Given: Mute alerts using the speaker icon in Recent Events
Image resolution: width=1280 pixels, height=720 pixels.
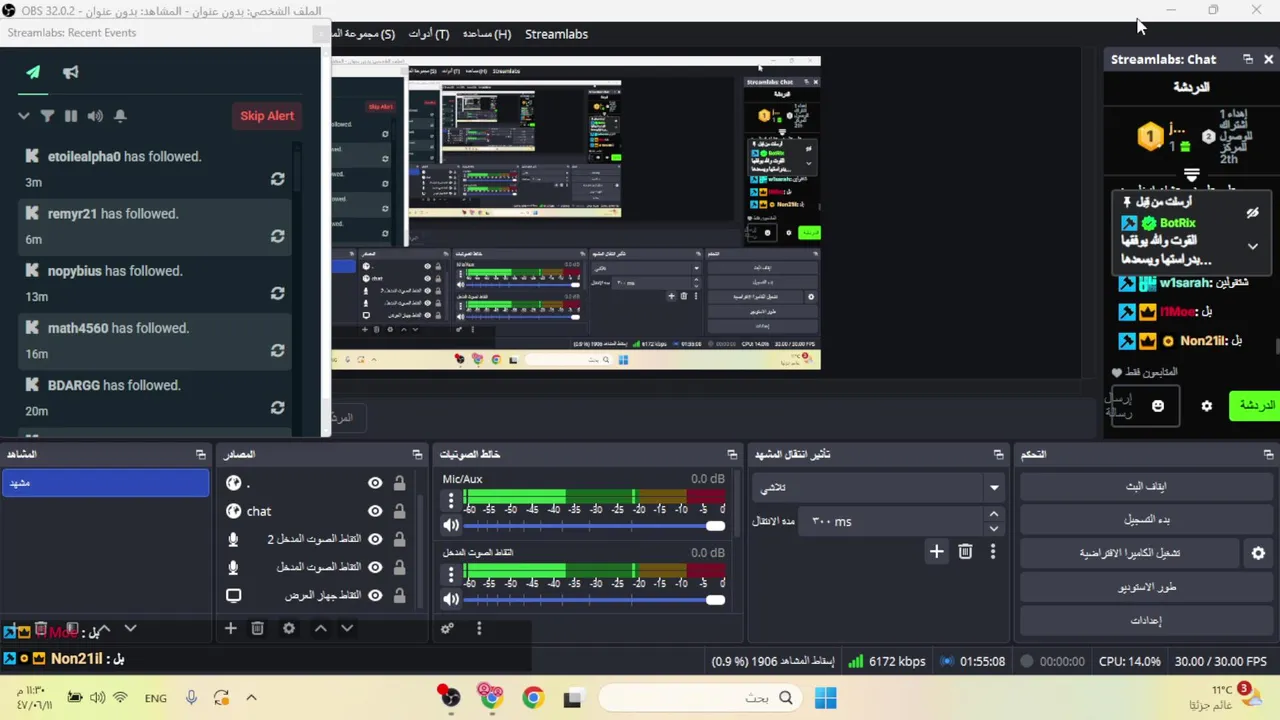Looking at the screenshot, I should tap(95, 116).
